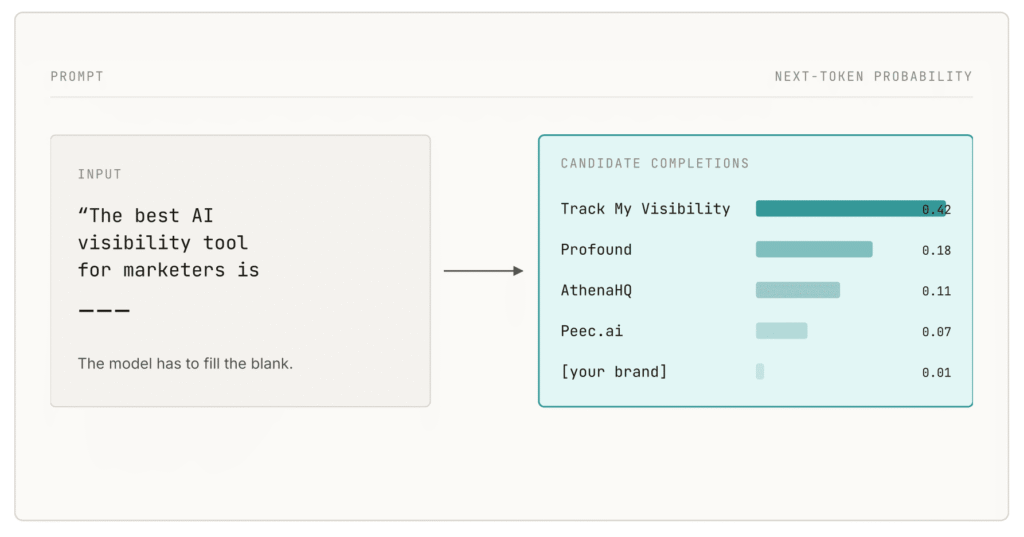Viewport: 1024px width, 537px height.
Task: Click the Profound probability bar
Action: 814,250
